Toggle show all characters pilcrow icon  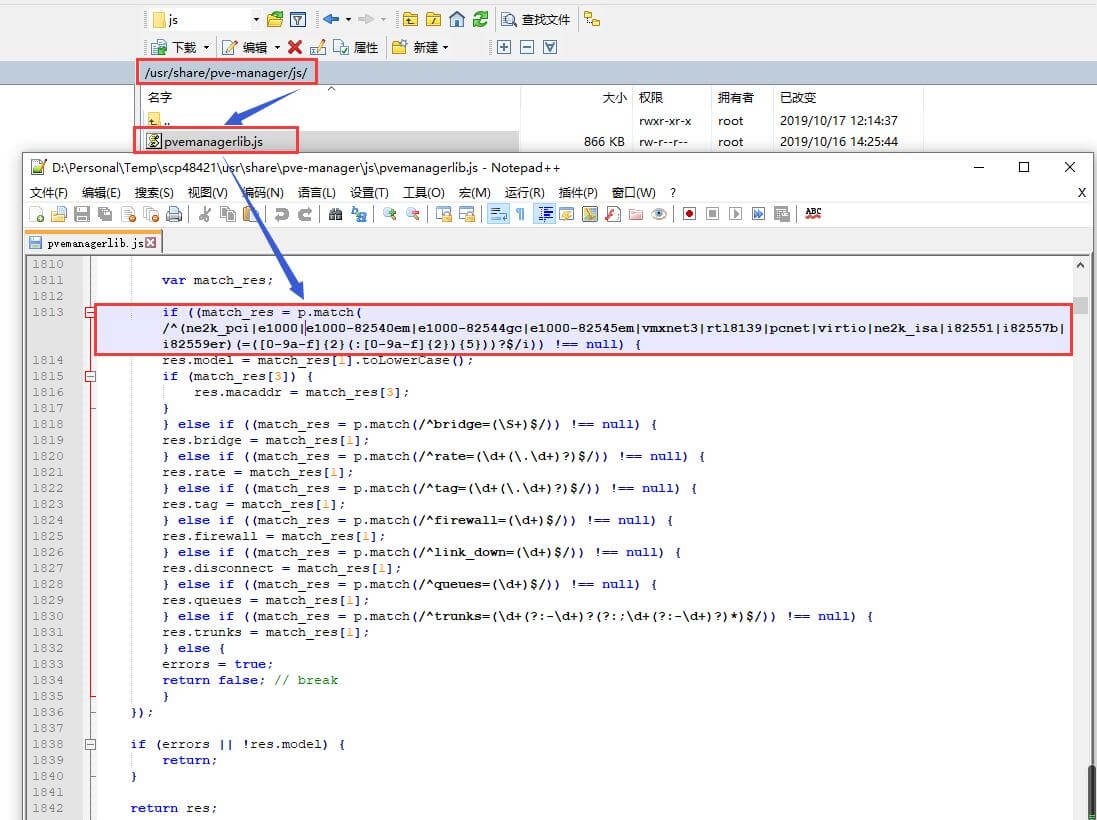coord(520,214)
